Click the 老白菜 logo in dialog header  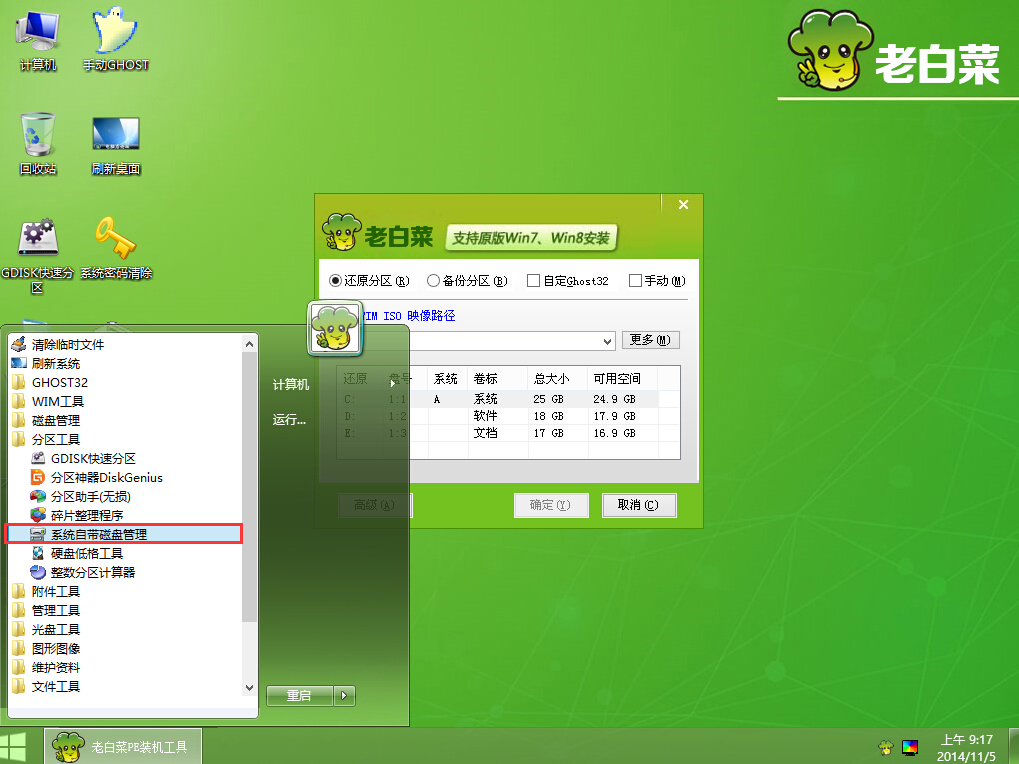pos(378,233)
